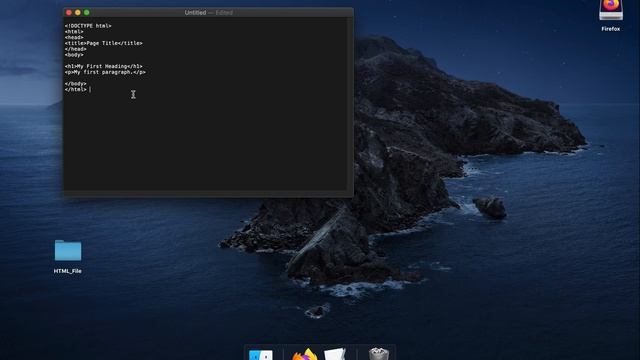Image resolution: width=640 pixels, height=360 pixels.
Task: Click the opening <head> tag line
Action: click(x=74, y=38)
